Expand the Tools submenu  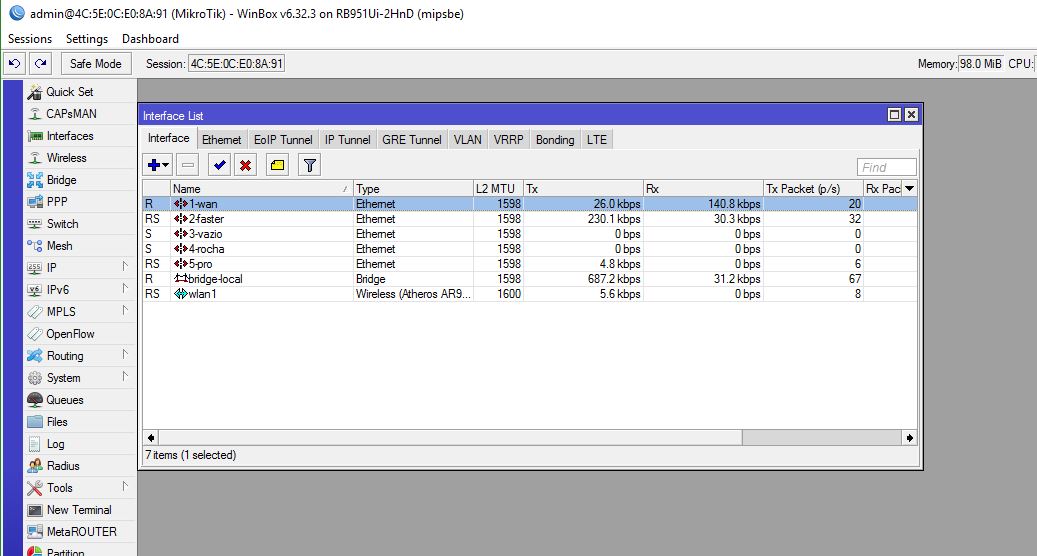pos(79,487)
